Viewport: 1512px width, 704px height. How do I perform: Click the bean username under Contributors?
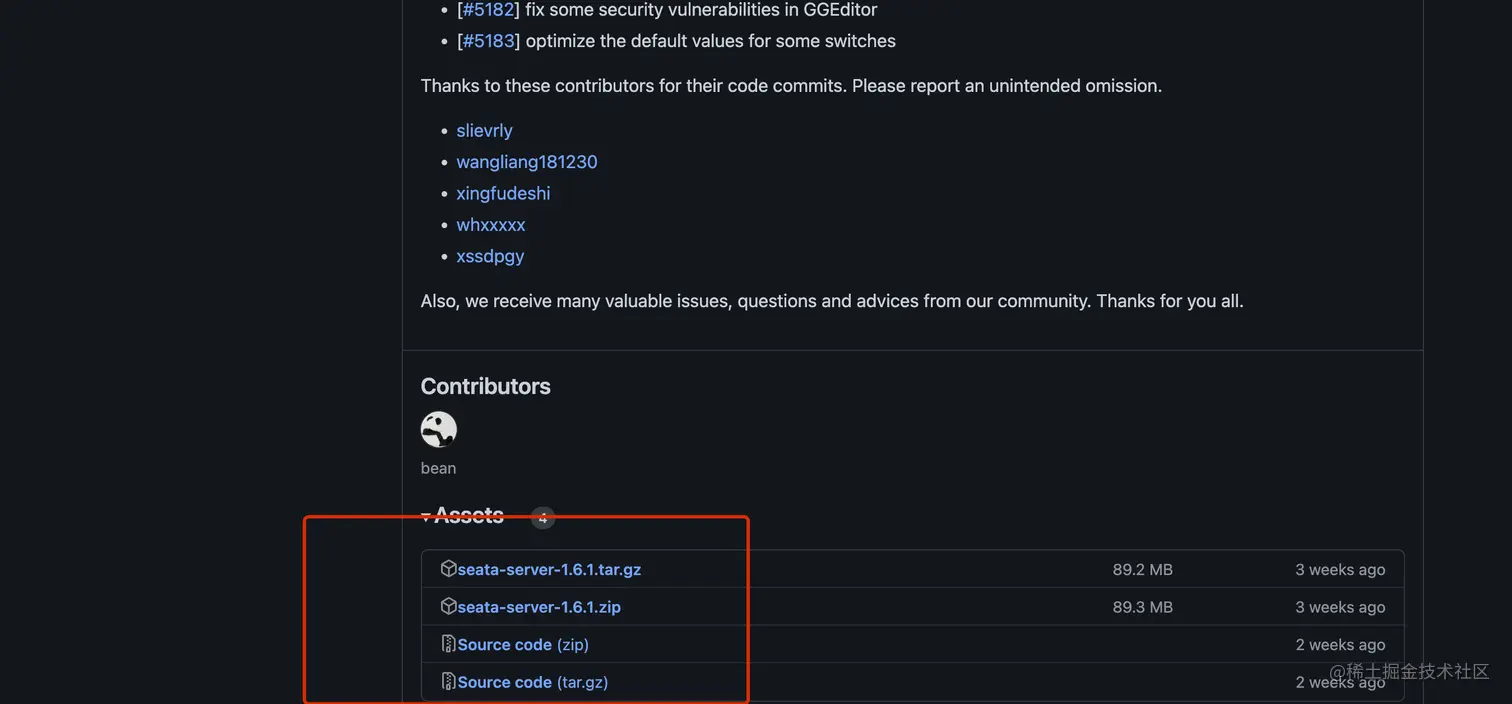coord(438,468)
